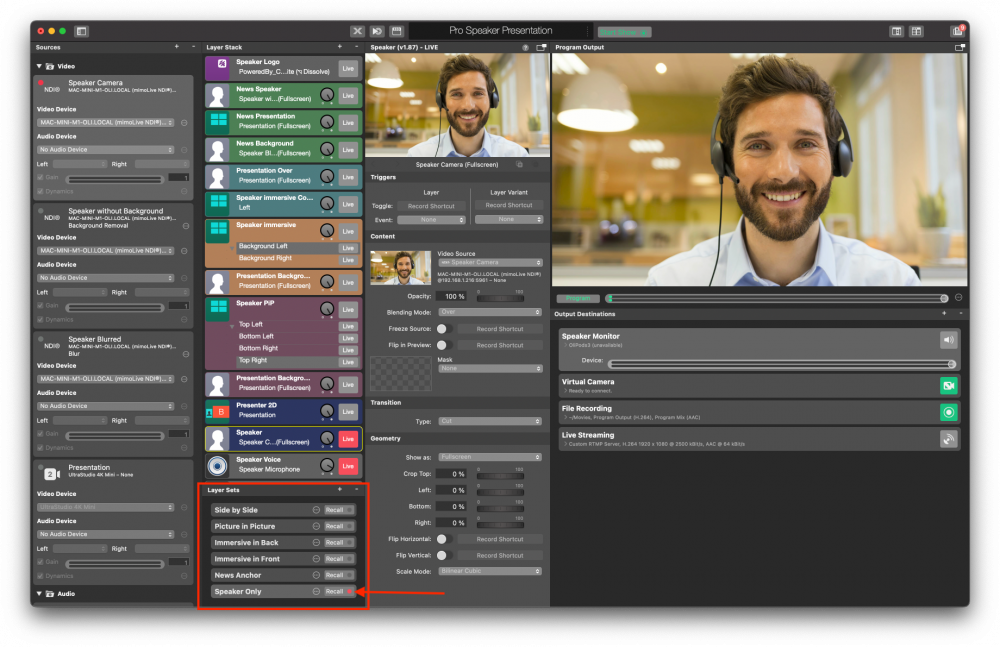This screenshot has width=1000, height=647.
Task: Click the Speaker Monitor Device slider
Action: 781,364
